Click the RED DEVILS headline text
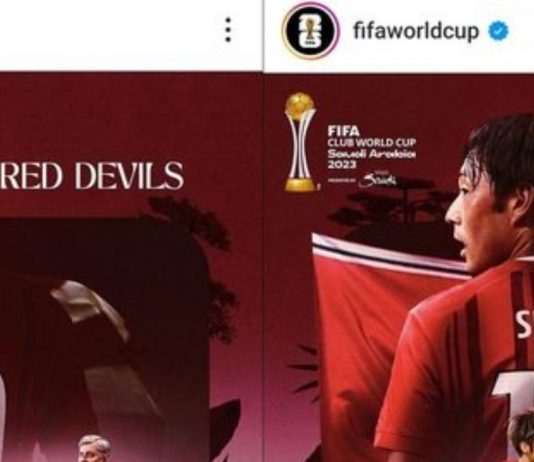Screen dimensions: 534x462 point(92,175)
